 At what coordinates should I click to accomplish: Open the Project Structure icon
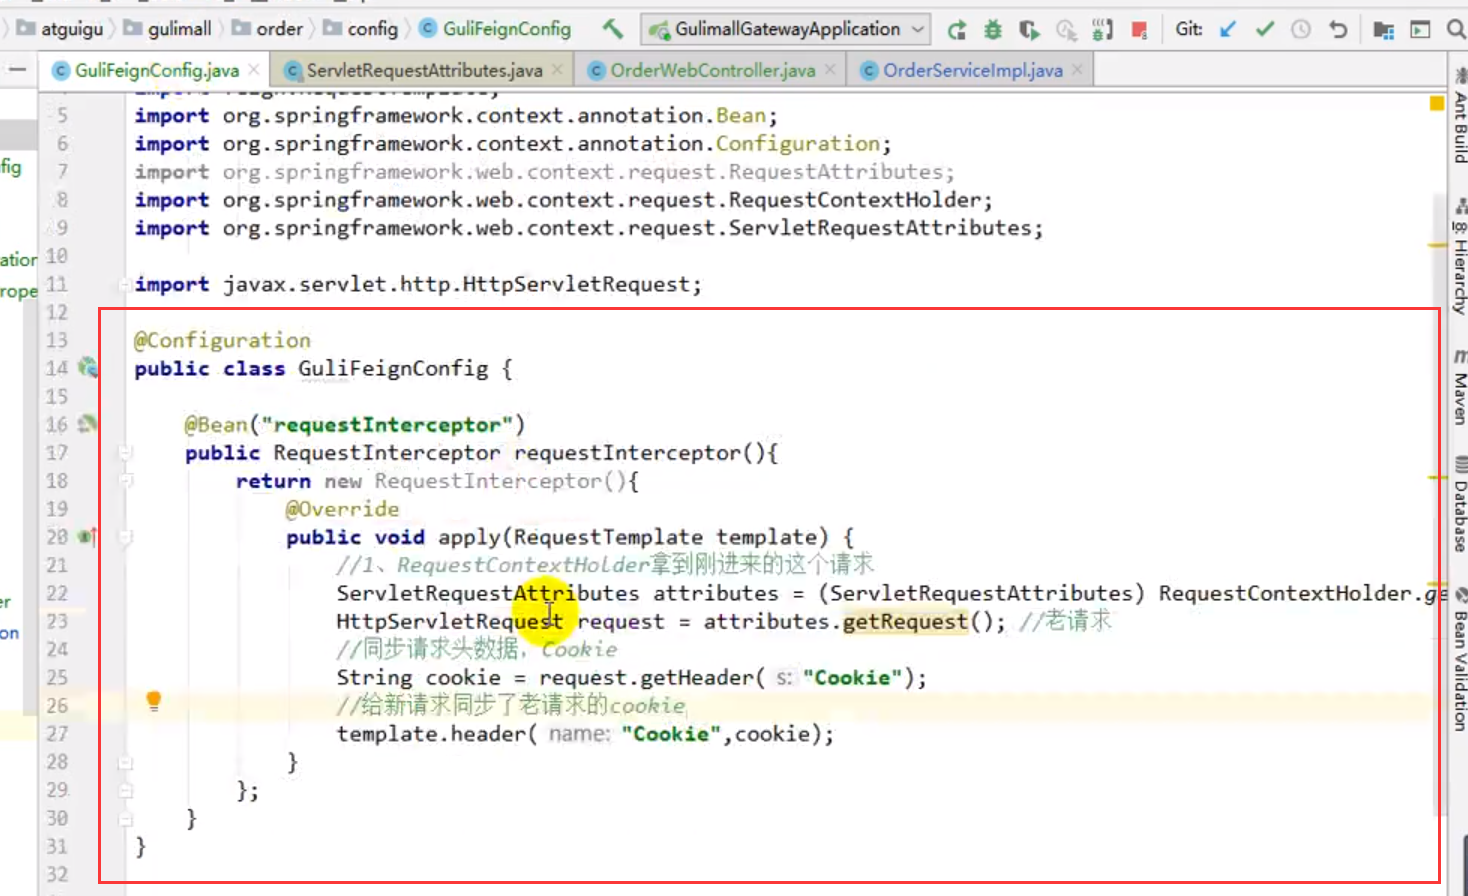(1384, 30)
